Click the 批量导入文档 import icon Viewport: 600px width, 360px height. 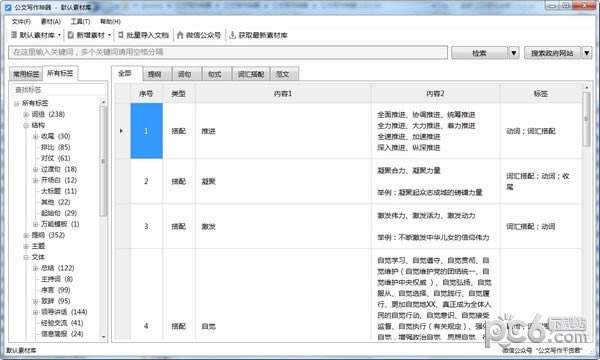(x=121, y=35)
